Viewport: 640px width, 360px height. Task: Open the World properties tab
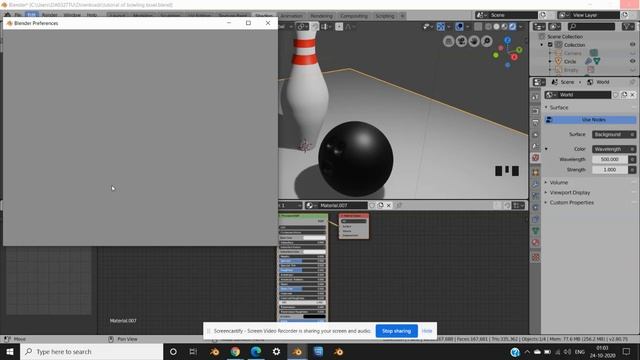point(536,158)
